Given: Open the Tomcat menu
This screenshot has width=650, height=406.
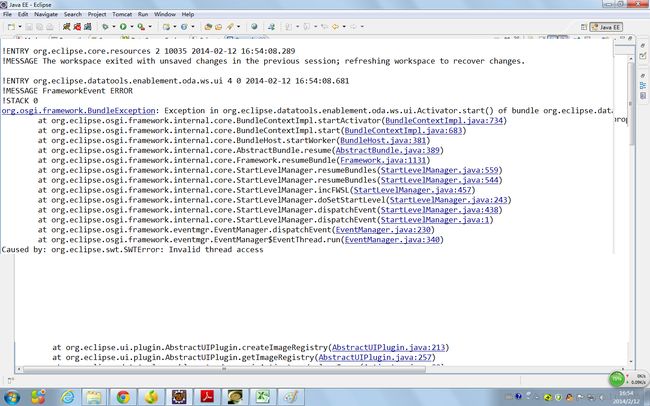Looking at the screenshot, I should click(x=122, y=14).
